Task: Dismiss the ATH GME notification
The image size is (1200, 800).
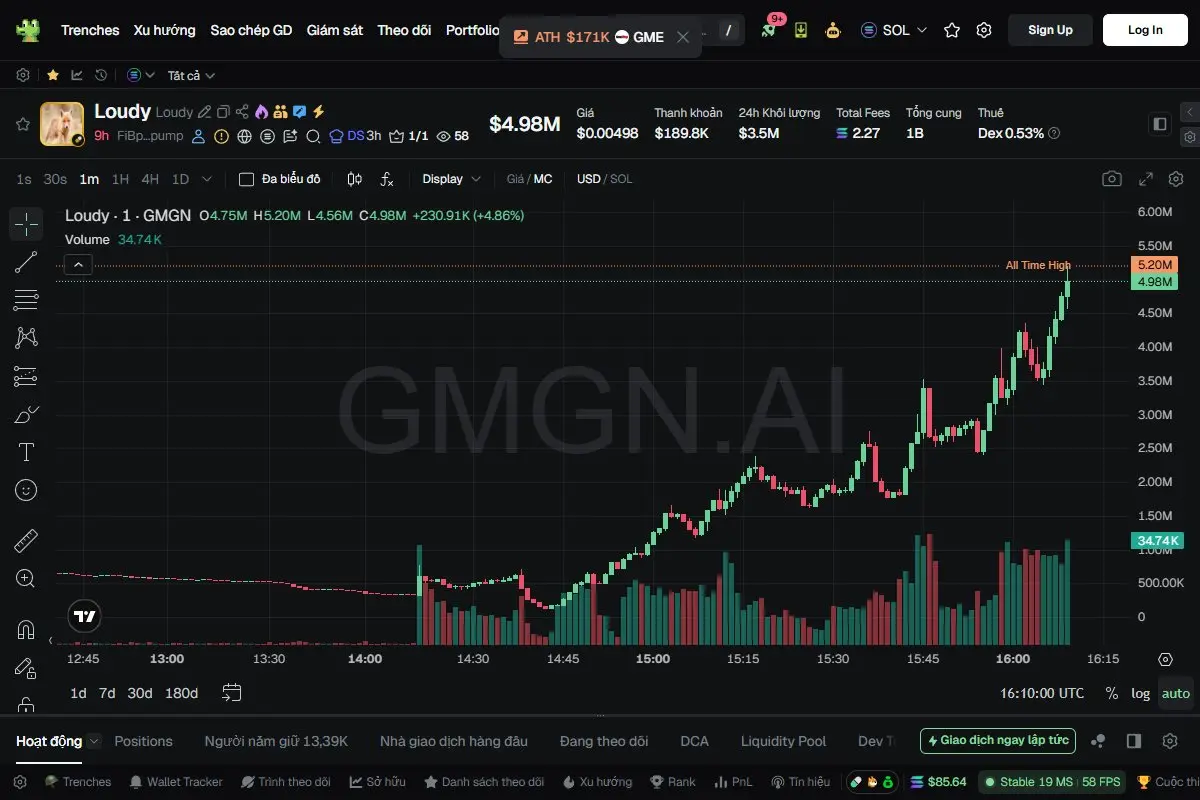Action: [x=683, y=37]
